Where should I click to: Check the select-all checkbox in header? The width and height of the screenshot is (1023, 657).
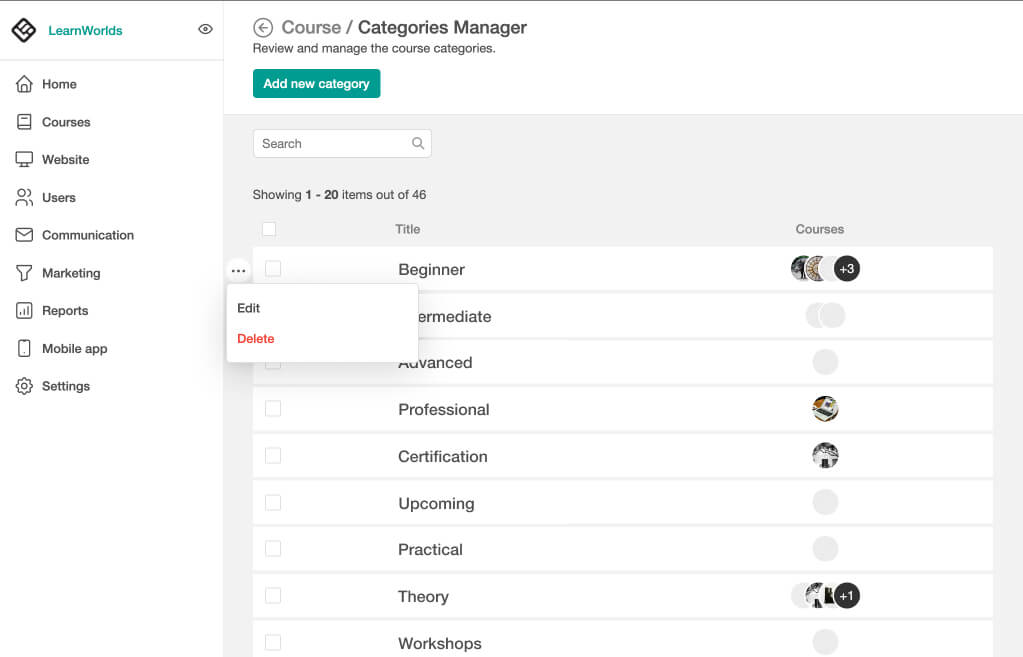(269, 229)
